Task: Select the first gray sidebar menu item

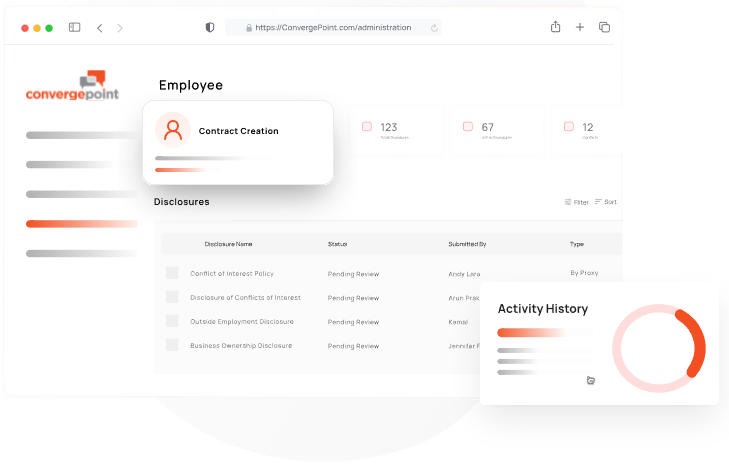Action: [x=82, y=135]
